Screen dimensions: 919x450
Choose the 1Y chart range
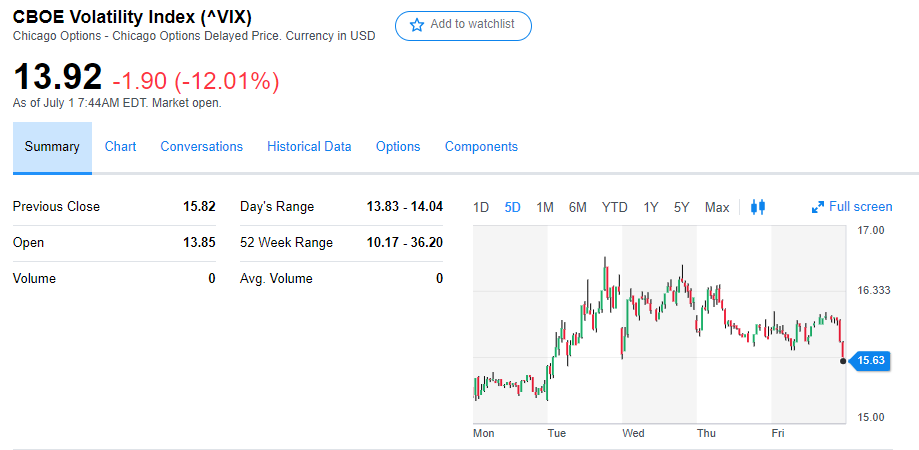click(x=651, y=207)
